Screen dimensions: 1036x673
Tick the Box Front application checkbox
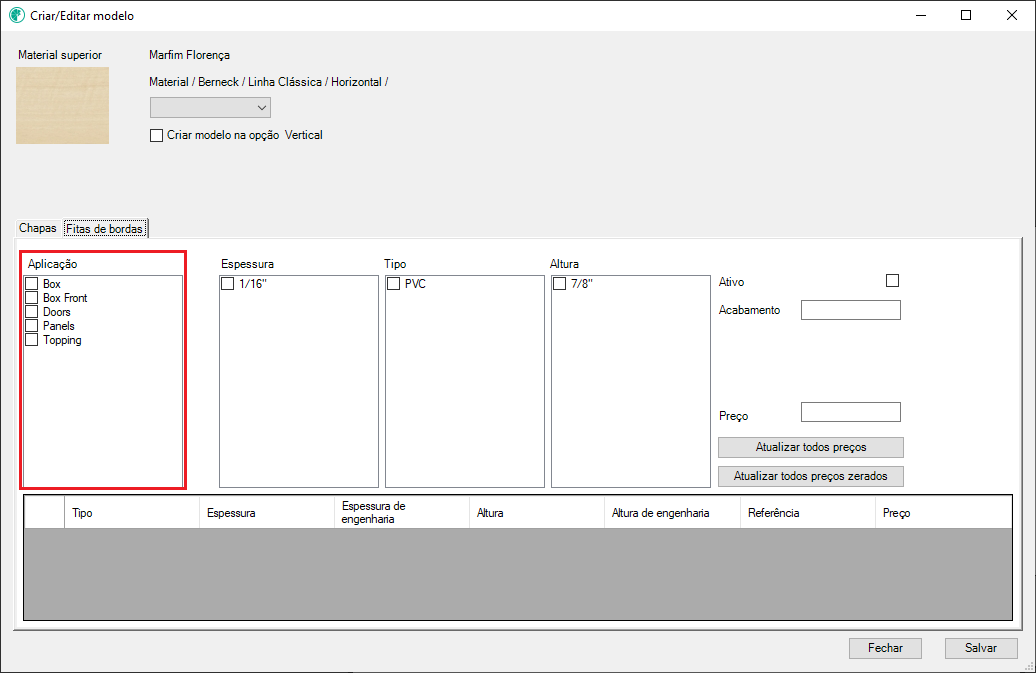pyautogui.click(x=32, y=298)
